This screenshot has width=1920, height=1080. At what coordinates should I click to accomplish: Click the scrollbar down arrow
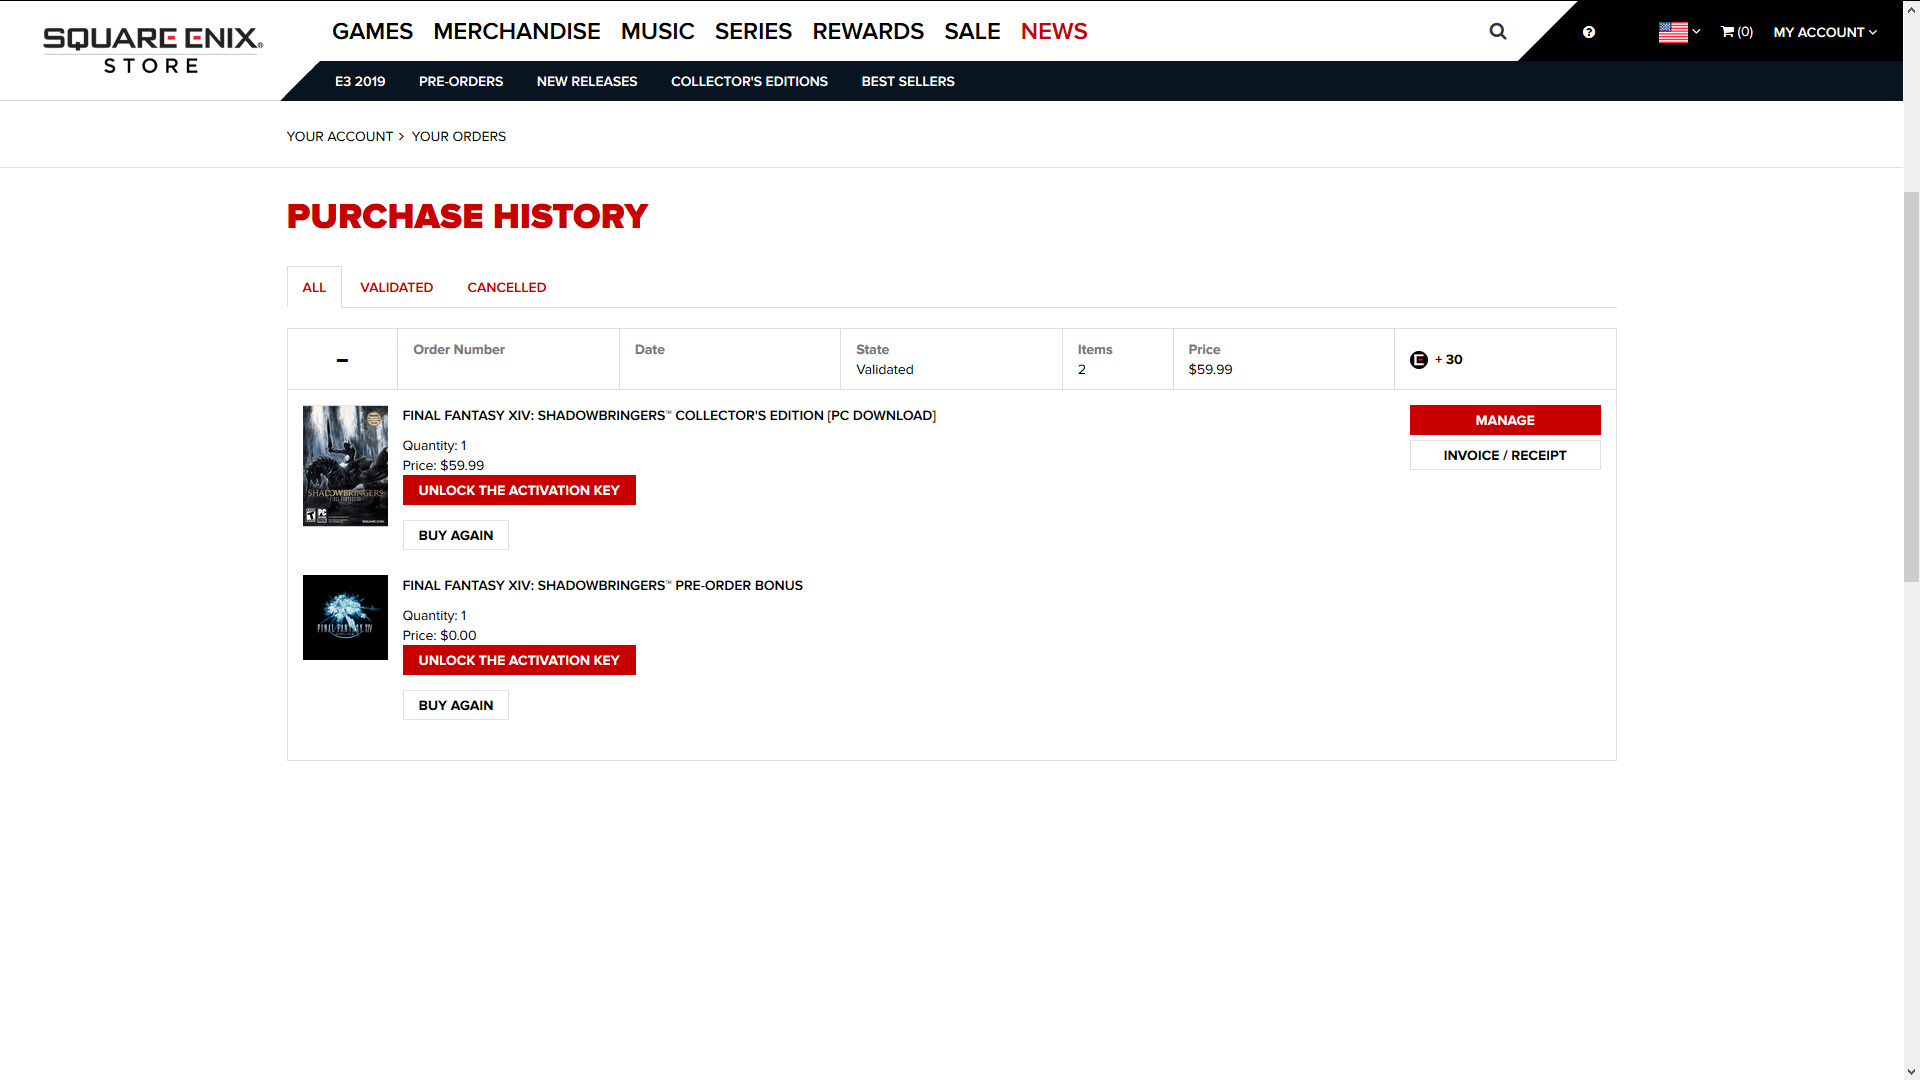pyautogui.click(x=1911, y=1071)
